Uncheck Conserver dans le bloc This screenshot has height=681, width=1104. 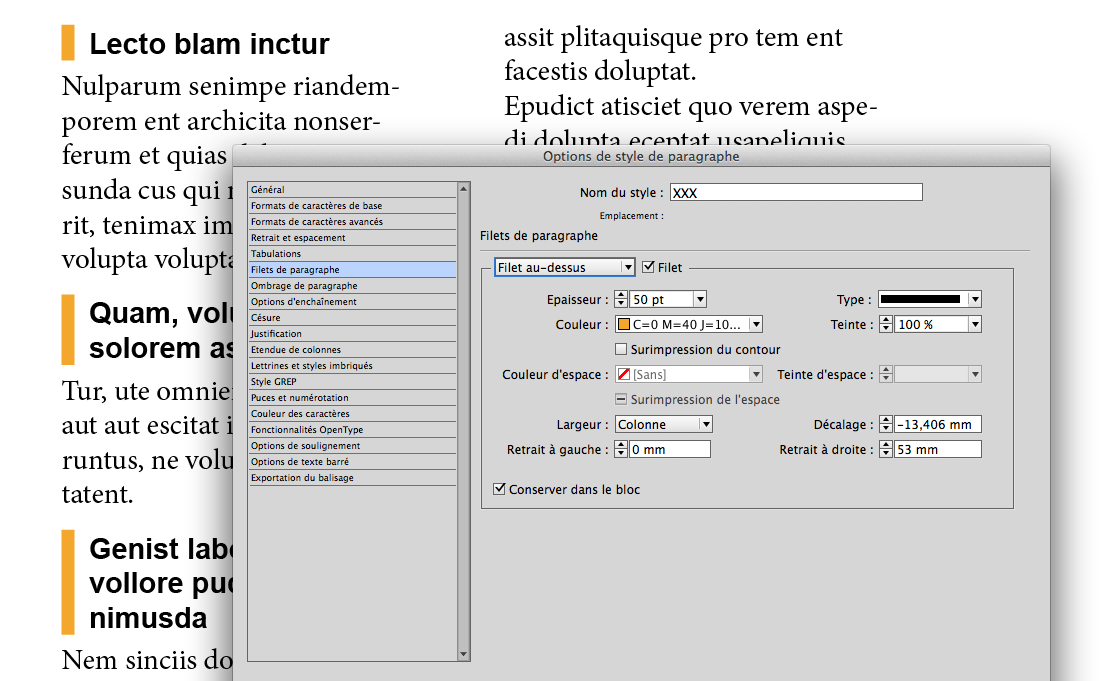(x=499, y=489)
